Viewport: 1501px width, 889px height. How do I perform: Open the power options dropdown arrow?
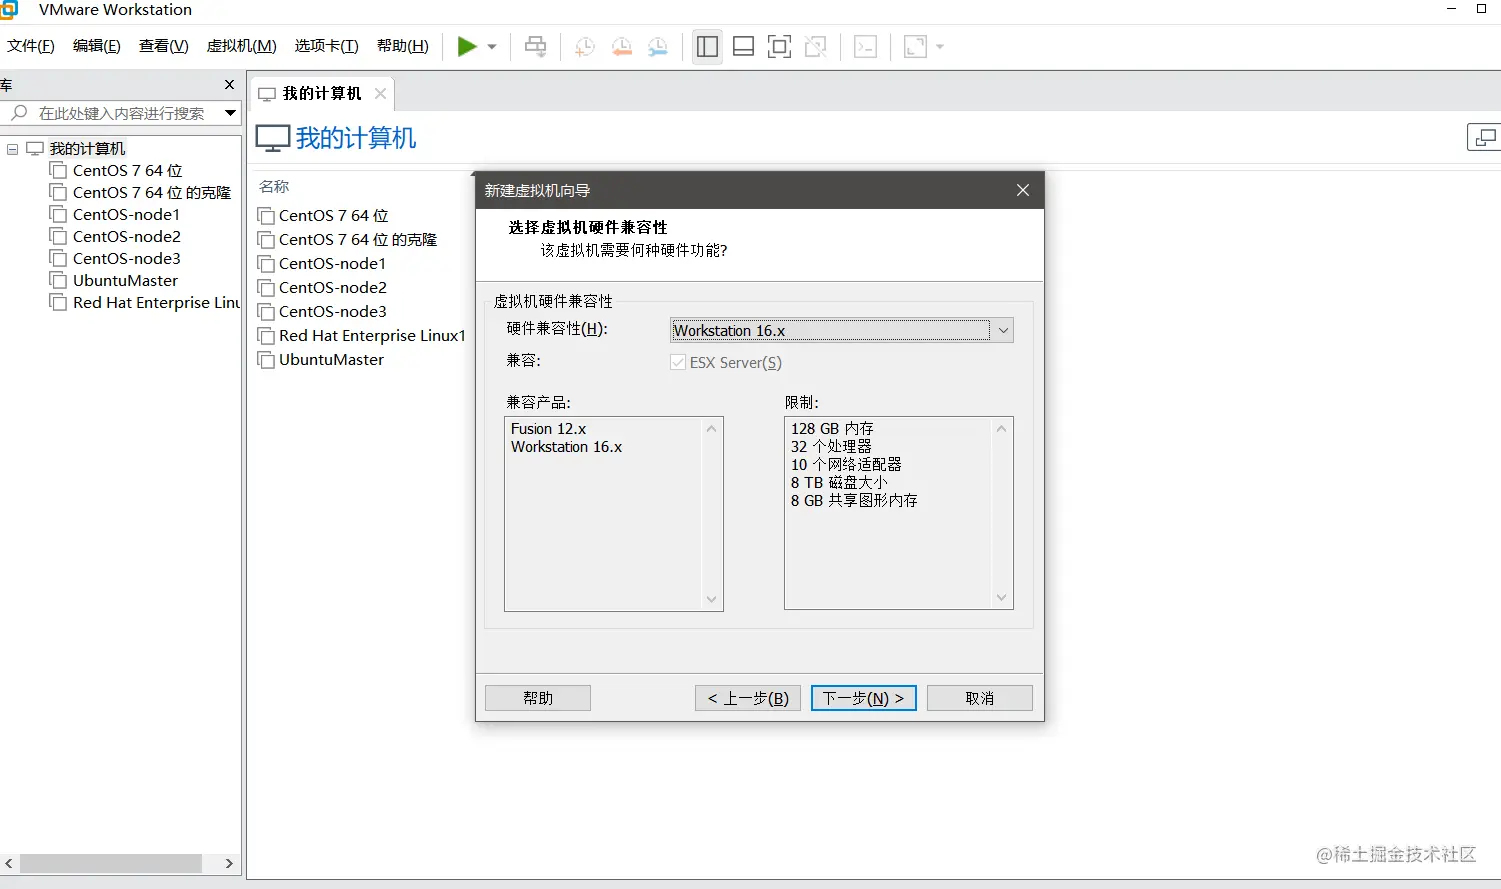point(492,46)
